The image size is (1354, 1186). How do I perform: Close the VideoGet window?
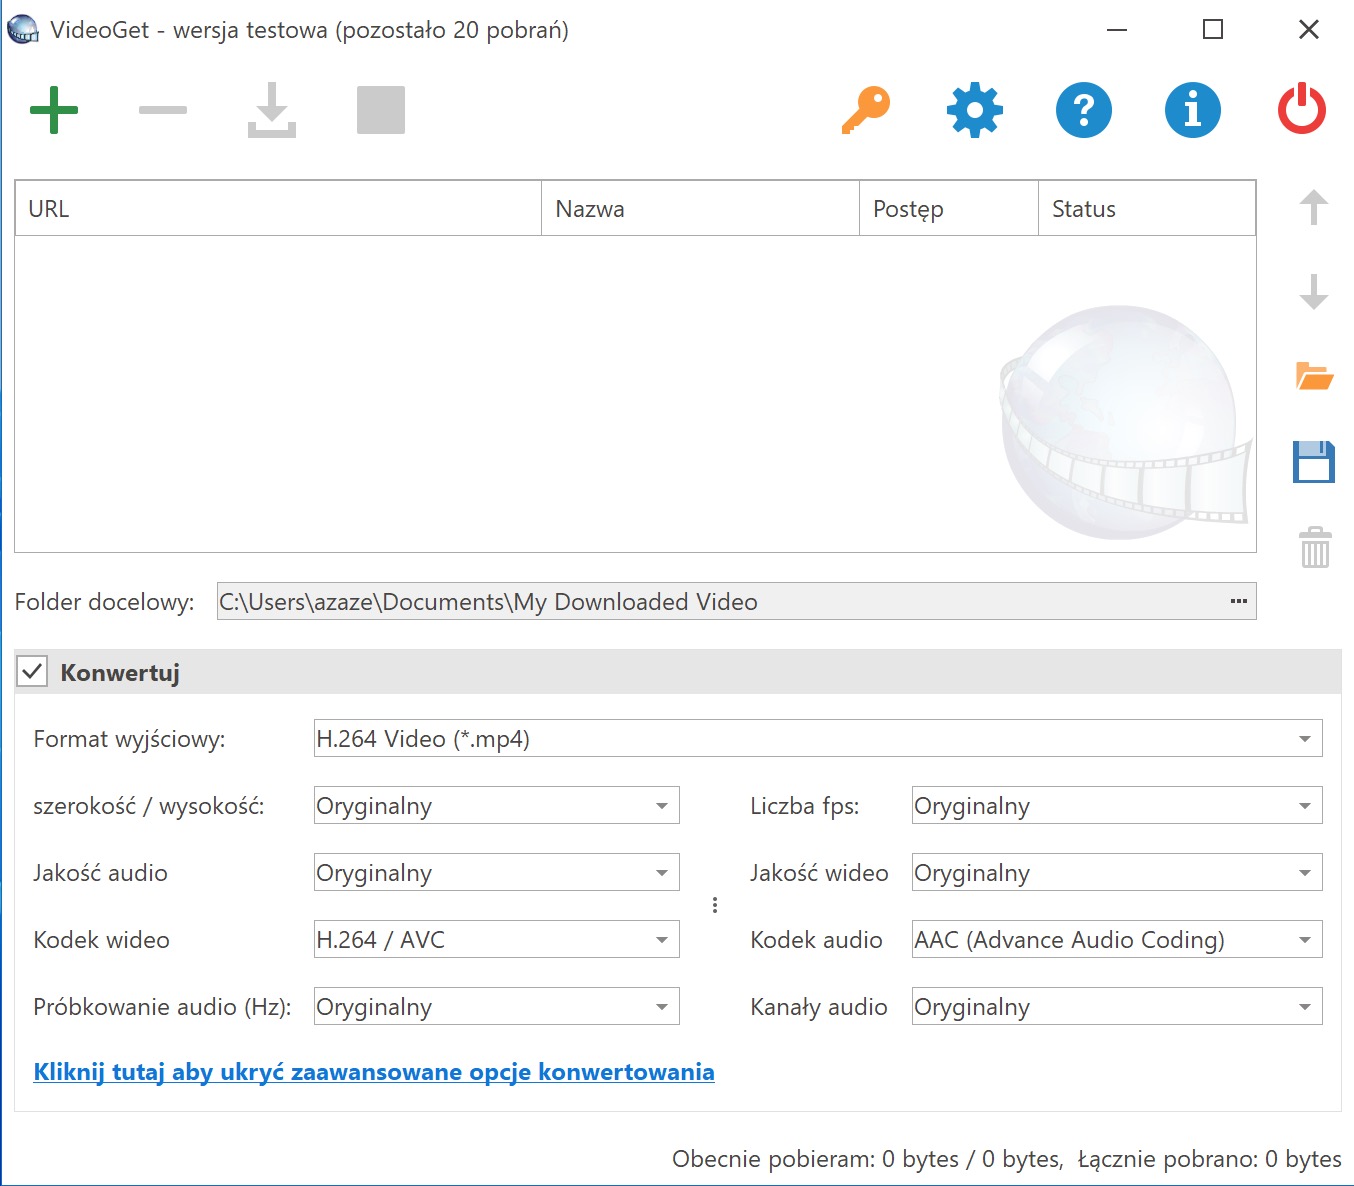point(1308,30)
